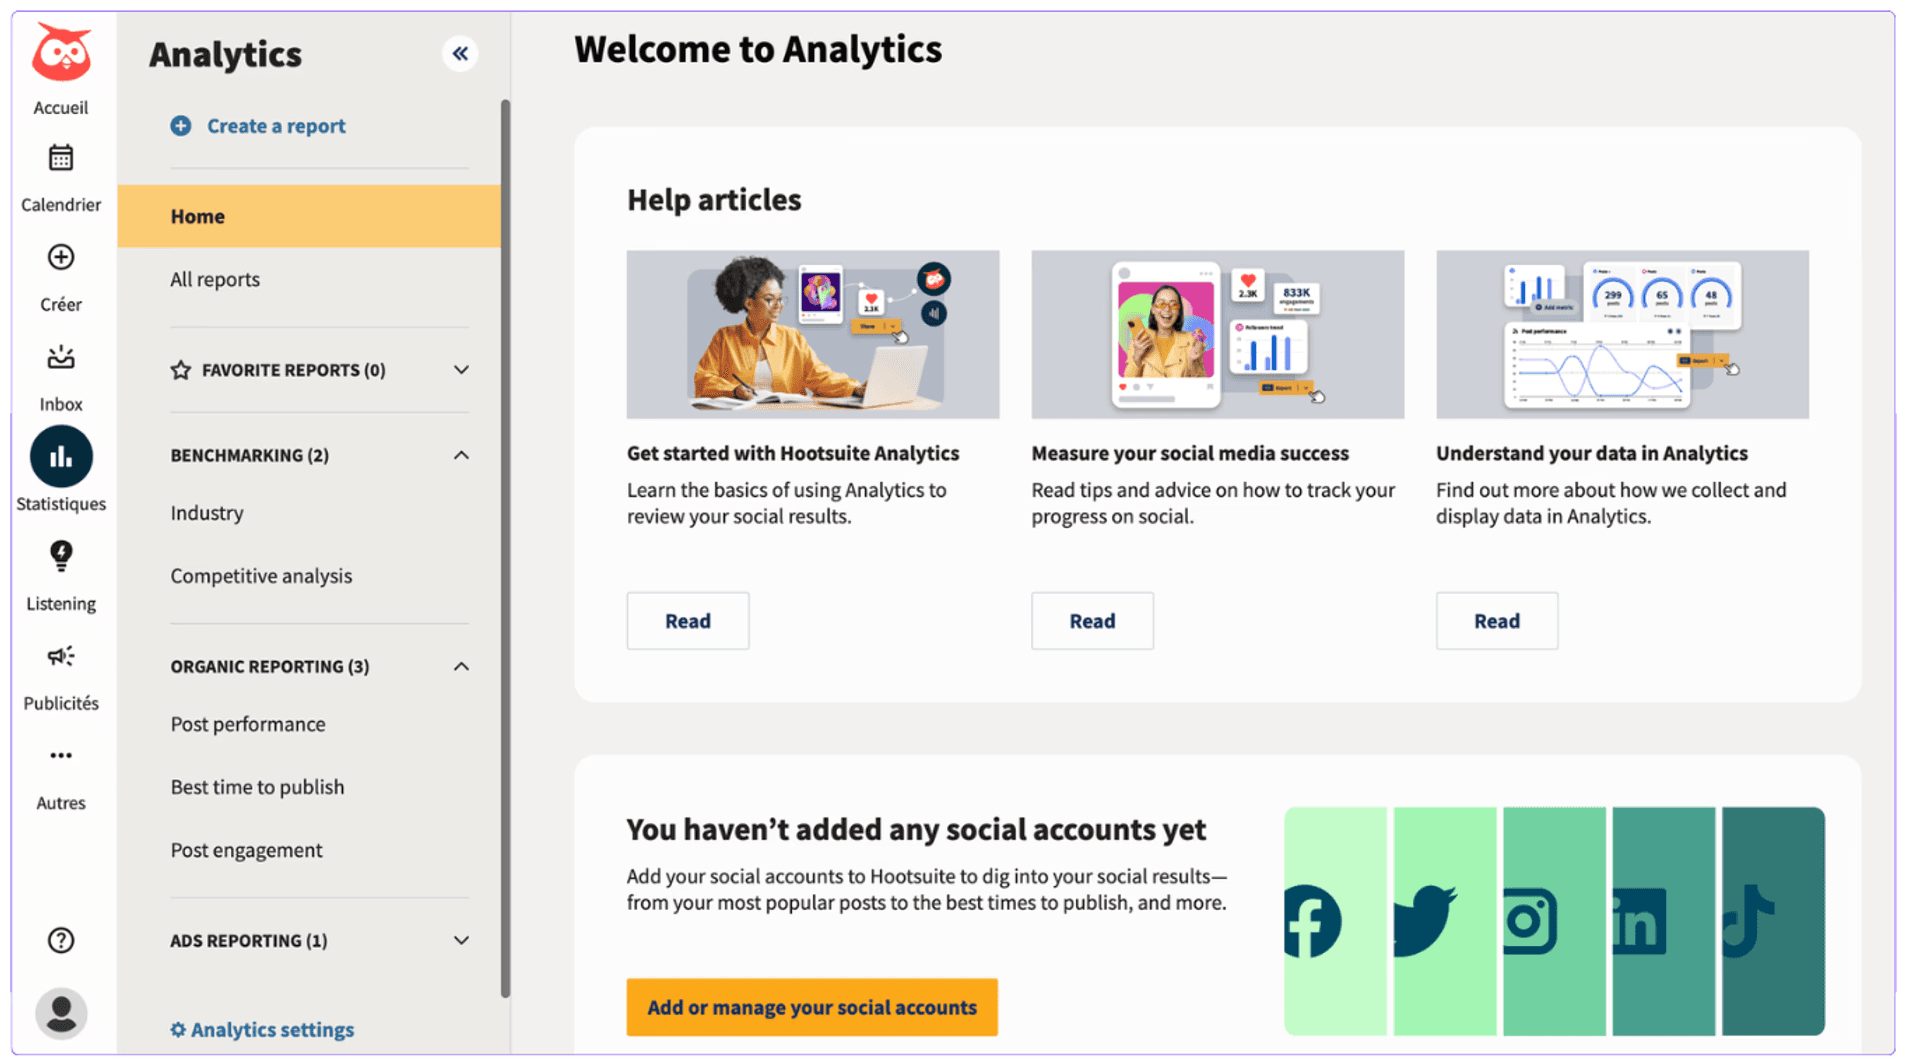Click the LinkedIn logo tile
The width and height of the screenshot is (1905, 1061).
(x=1663, y=921)
